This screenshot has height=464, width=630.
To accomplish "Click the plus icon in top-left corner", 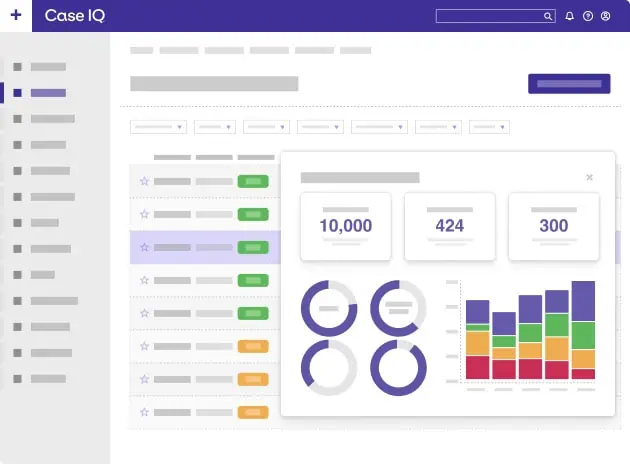I will point(15,15).
